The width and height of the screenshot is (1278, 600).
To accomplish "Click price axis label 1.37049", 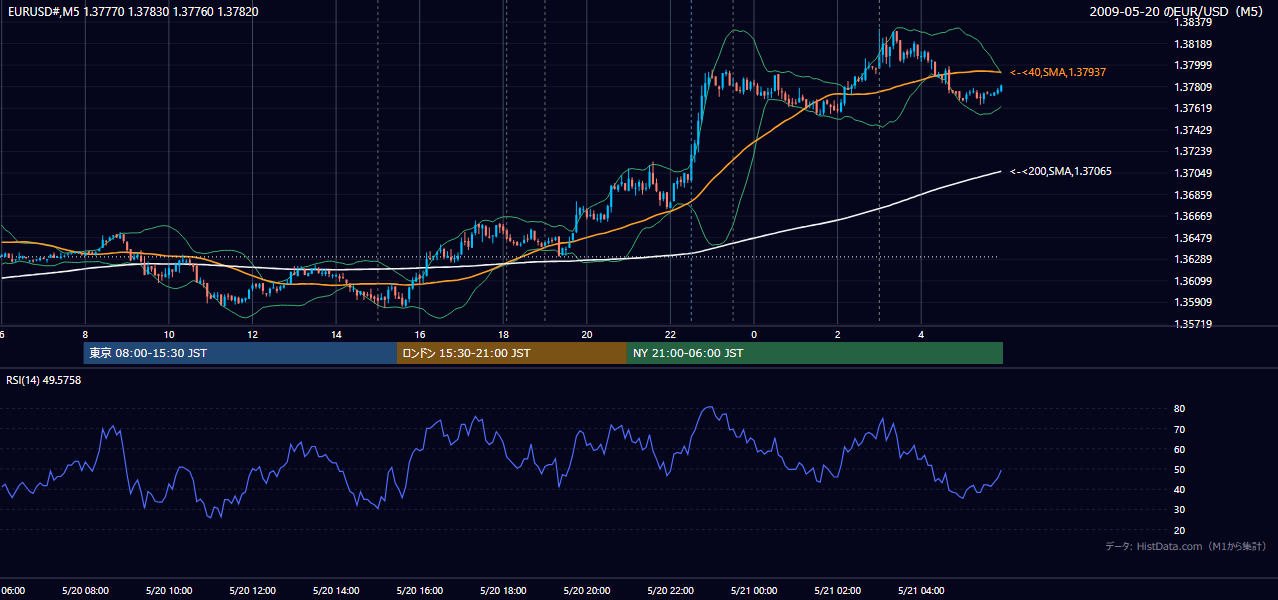I will (x=1193, y=173).
